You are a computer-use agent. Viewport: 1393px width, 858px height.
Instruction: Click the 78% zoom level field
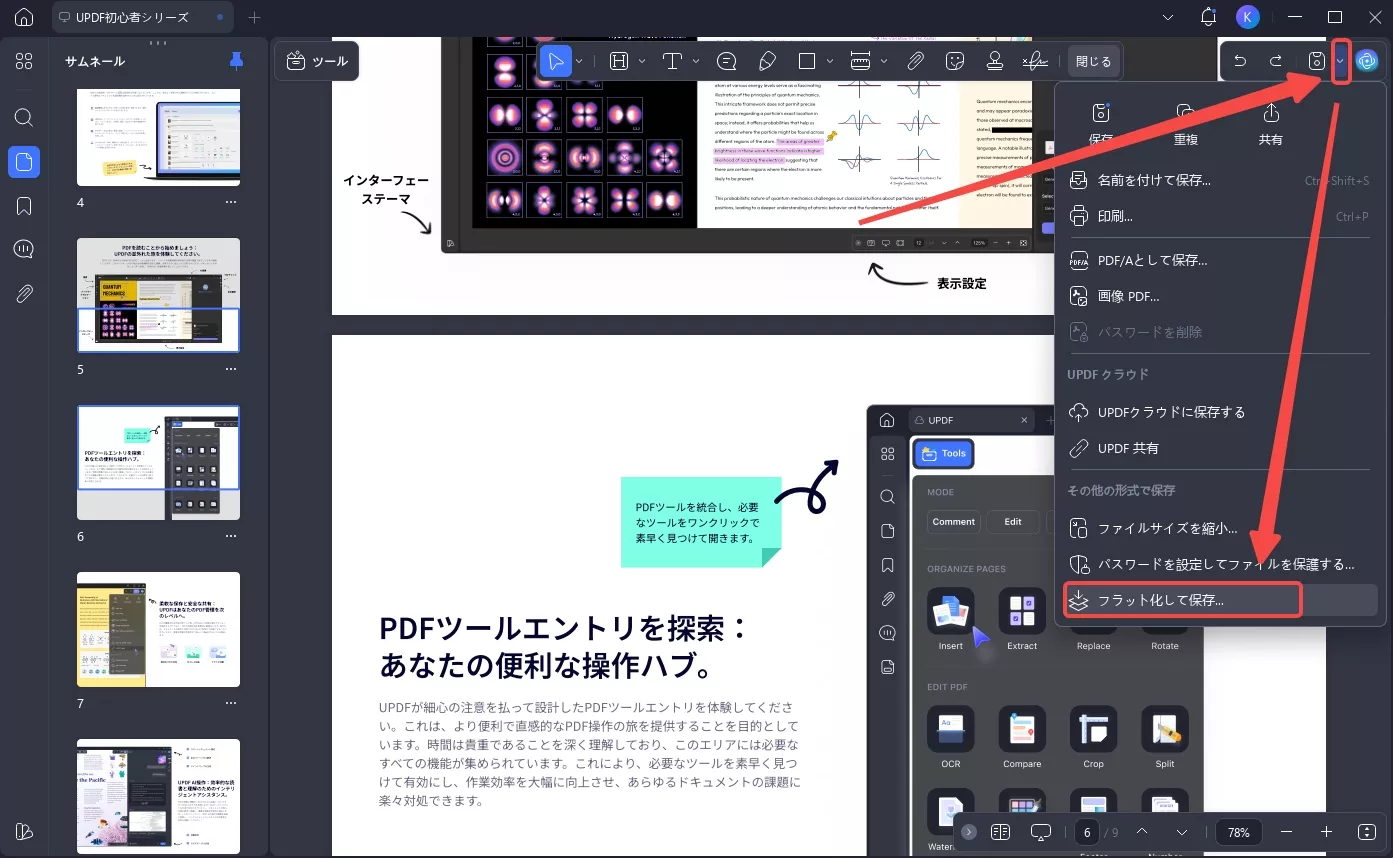[x=1239, y=832]
